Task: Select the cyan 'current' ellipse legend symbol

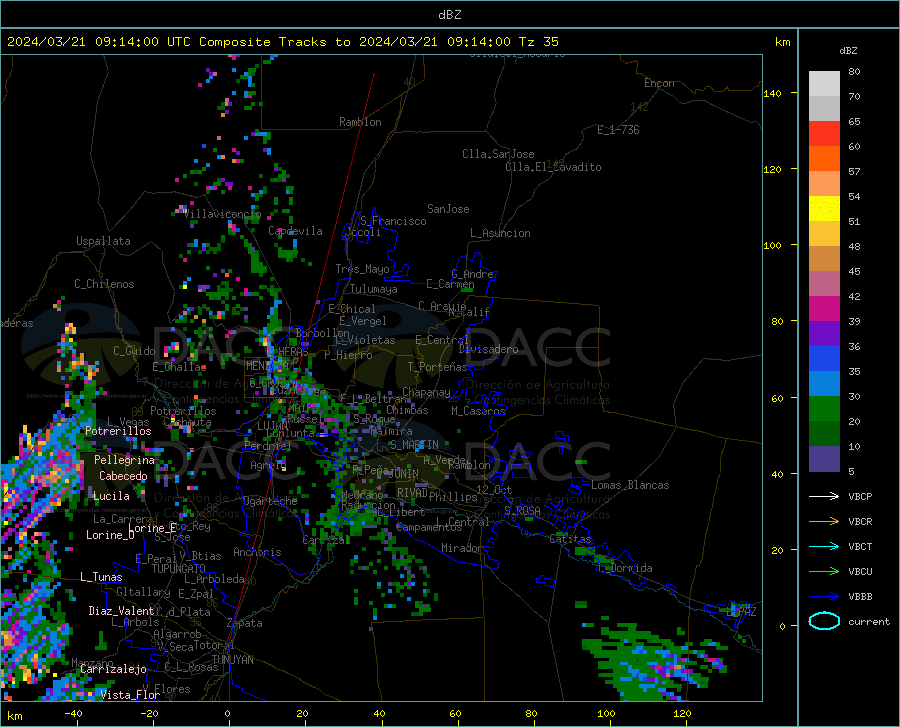Action: pyautogui.click(x=824, y=621)
